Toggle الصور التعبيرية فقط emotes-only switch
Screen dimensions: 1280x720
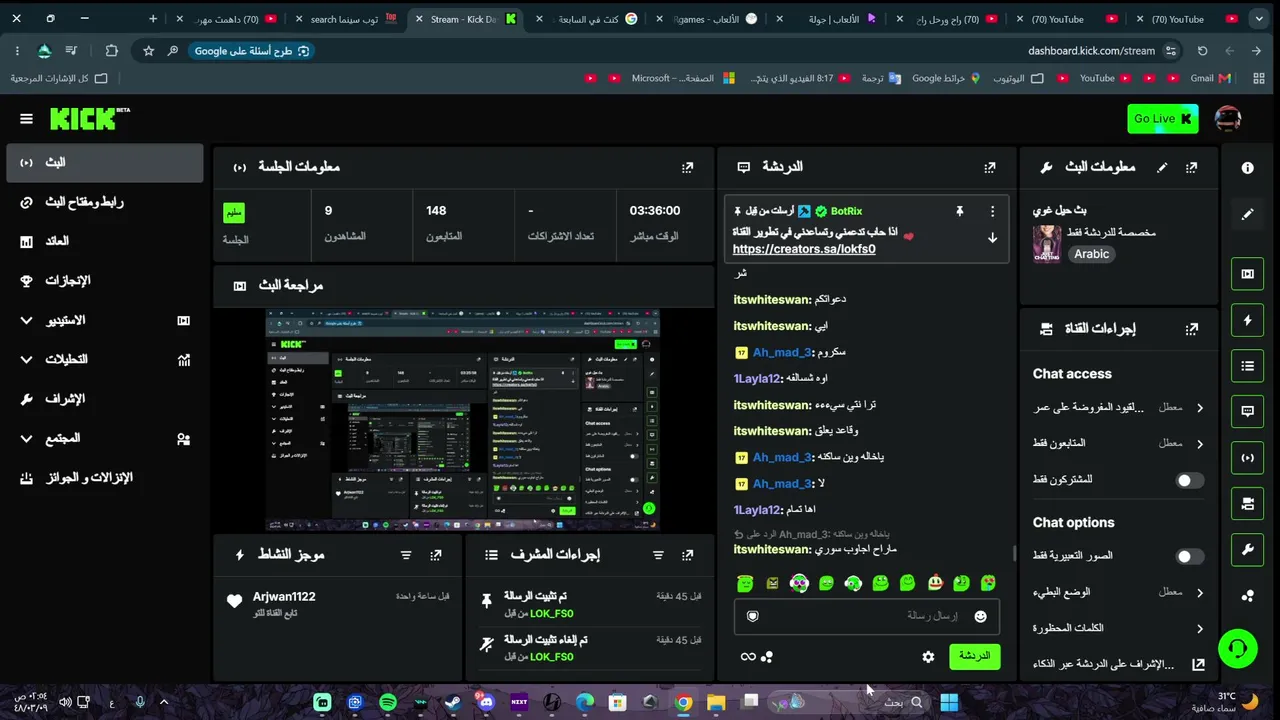click(x=1189, y=556)
